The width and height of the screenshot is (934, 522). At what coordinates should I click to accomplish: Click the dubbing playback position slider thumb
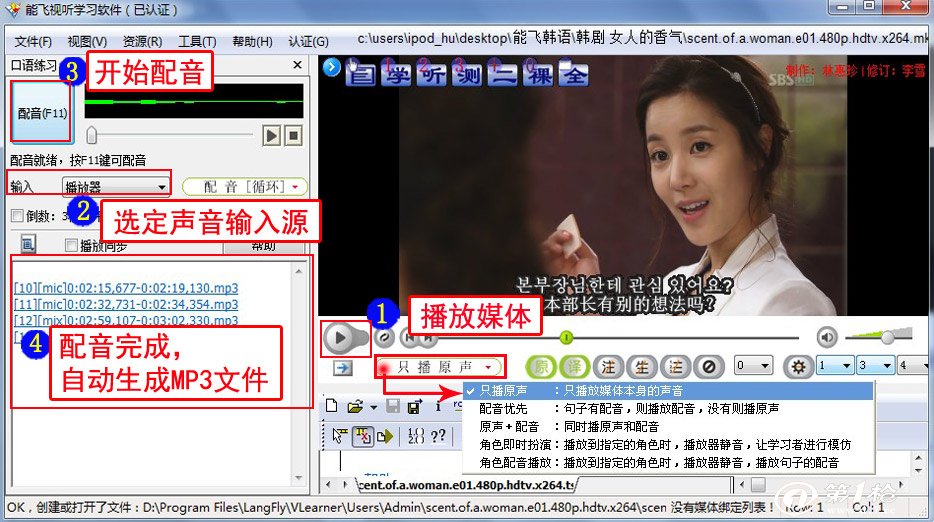point(91,135)
